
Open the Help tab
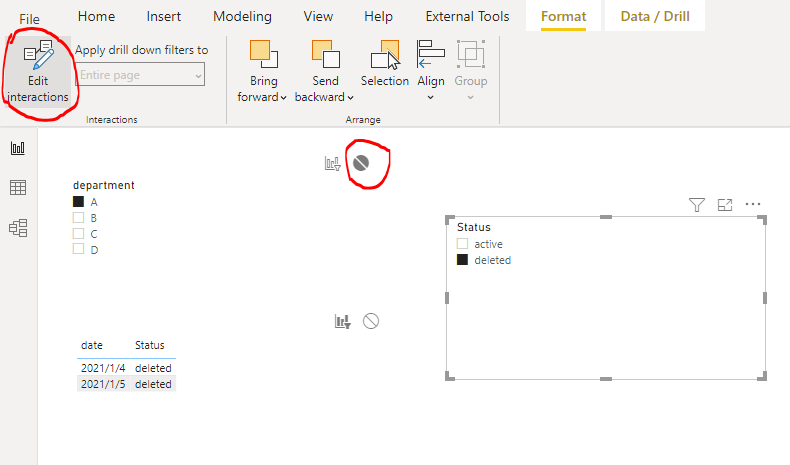[x=378, y=16]
